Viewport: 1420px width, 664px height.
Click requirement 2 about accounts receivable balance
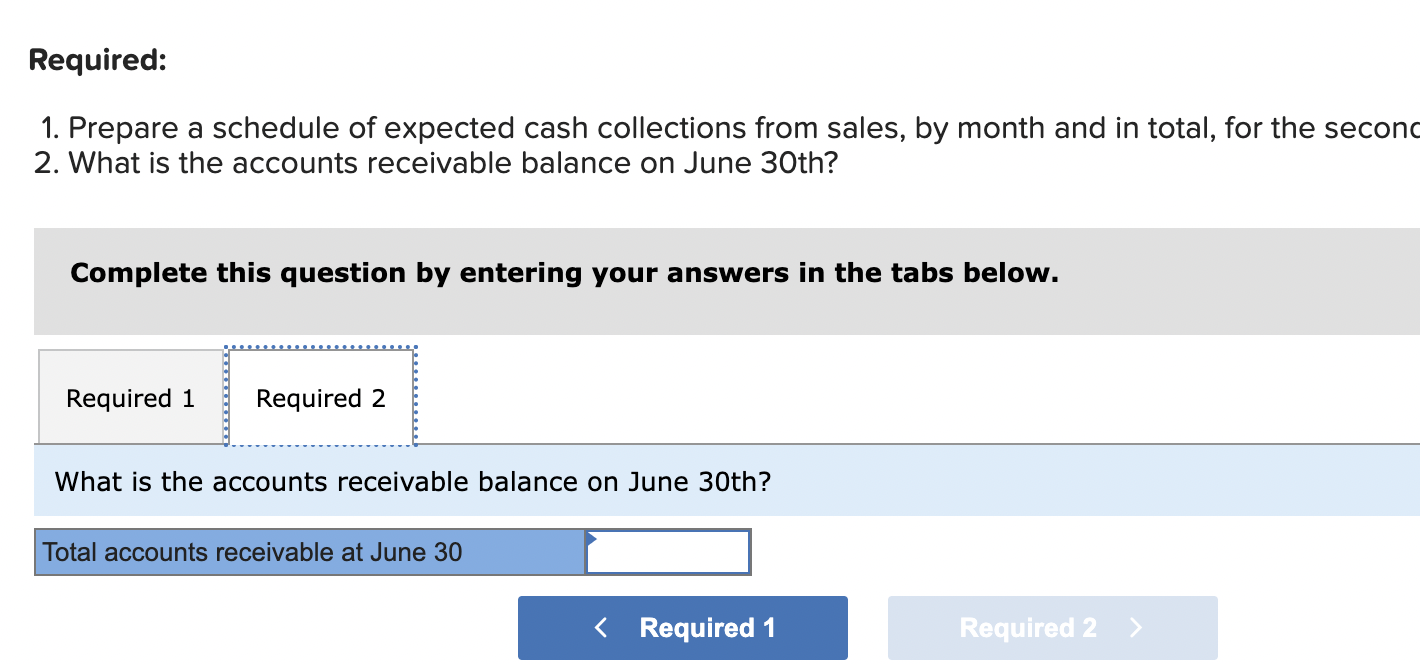pos(450,162)
